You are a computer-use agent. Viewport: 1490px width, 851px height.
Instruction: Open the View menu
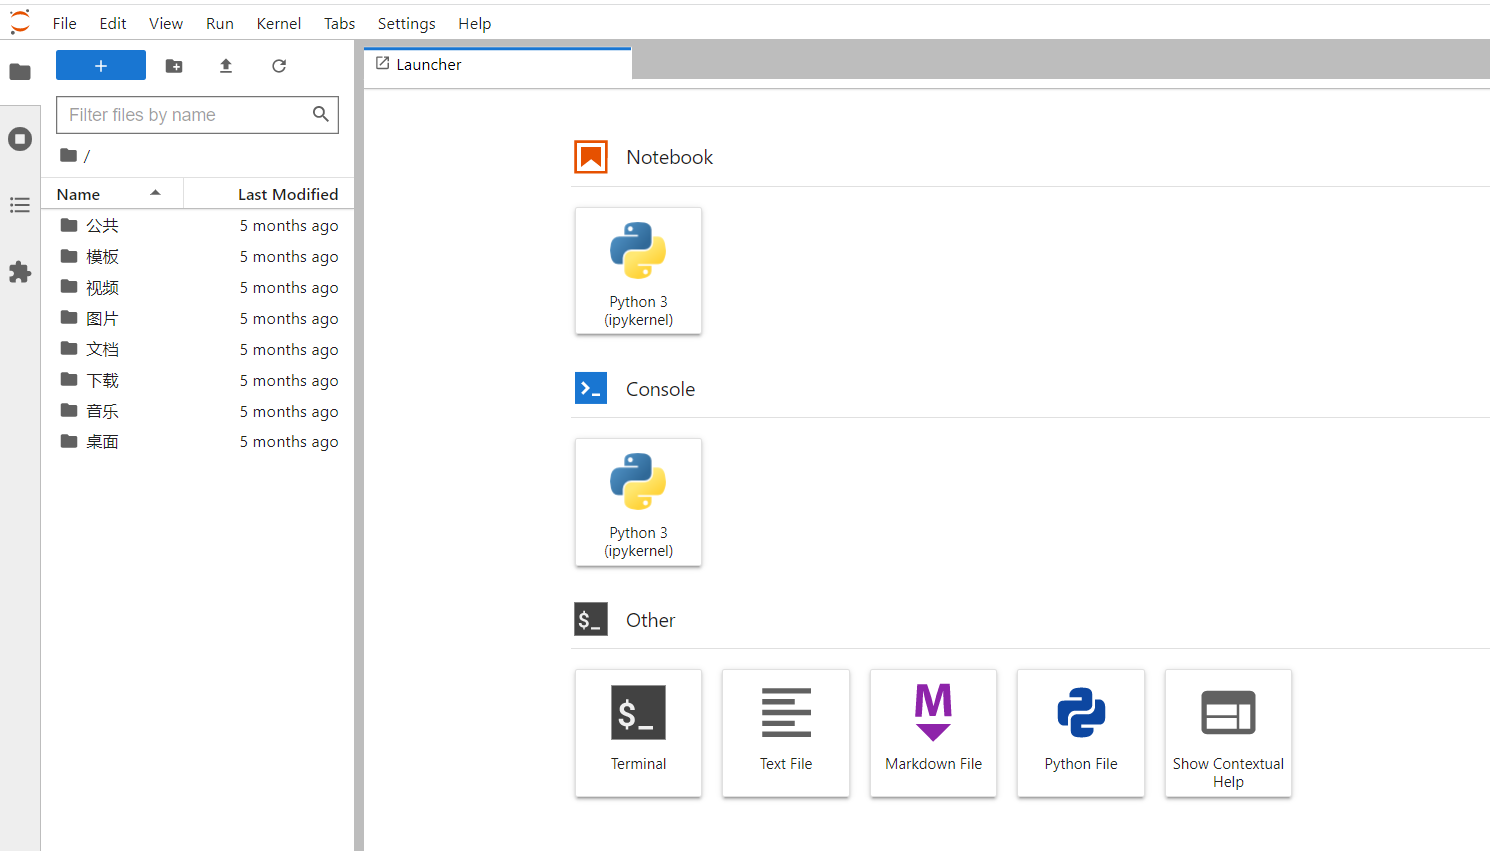[x=166, y=23]
